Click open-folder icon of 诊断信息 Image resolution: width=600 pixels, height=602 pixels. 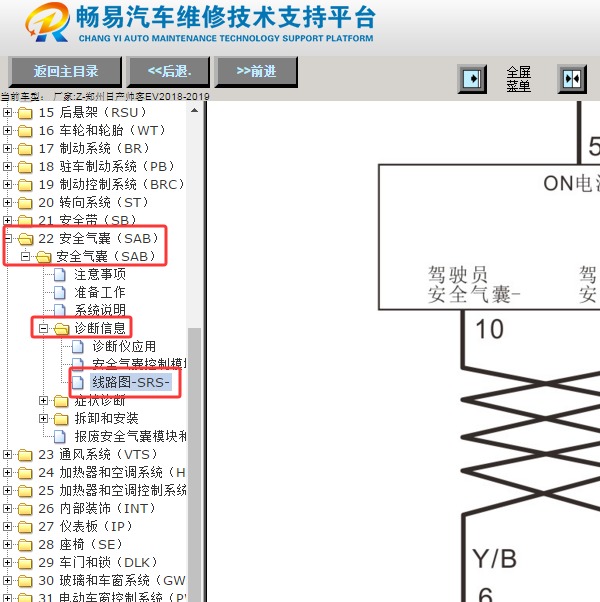62,329
